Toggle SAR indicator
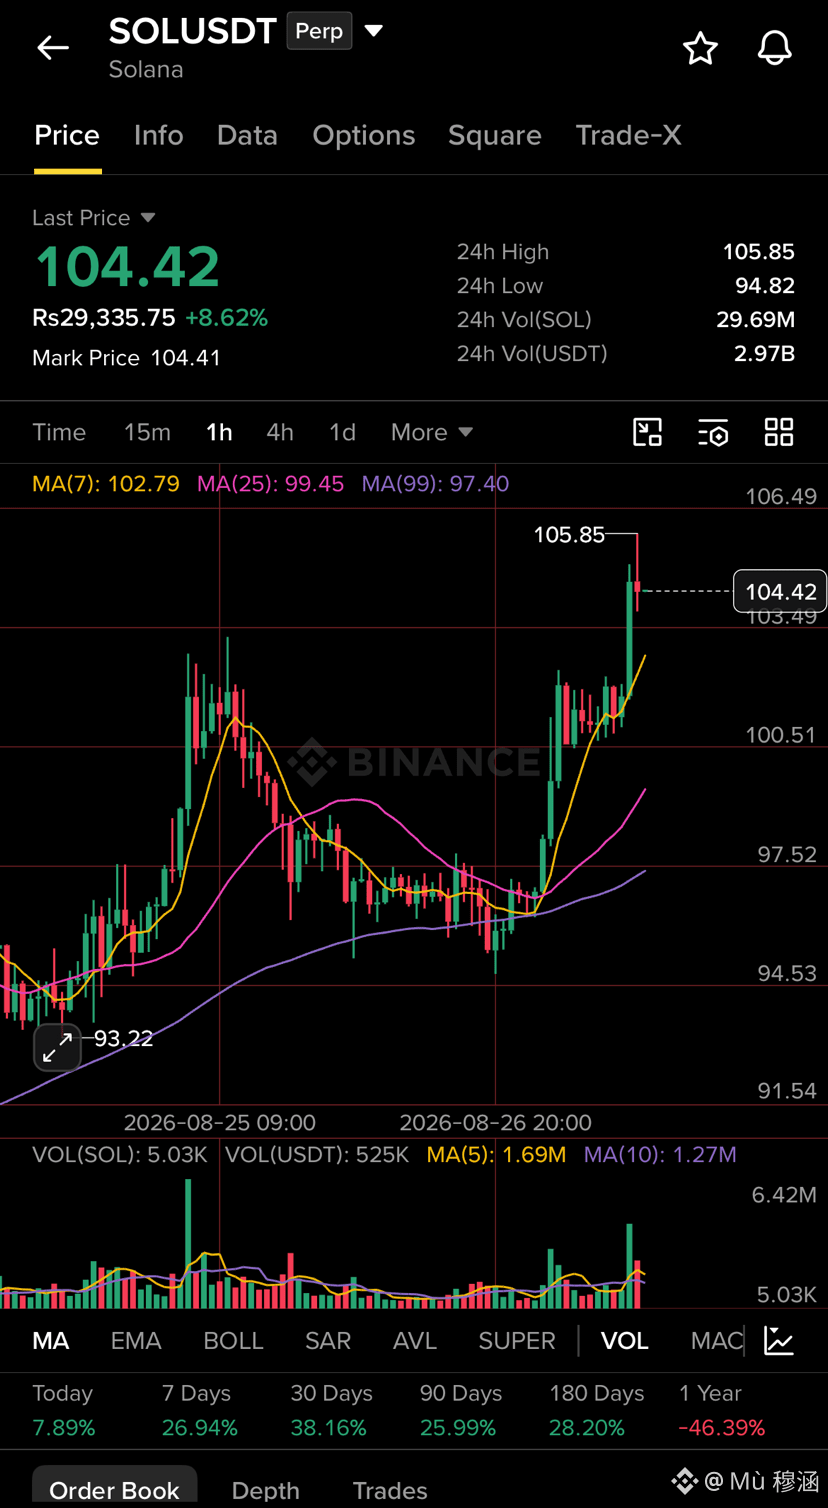This screenshot has height=1508, width=828. (x=328, y=1341)
